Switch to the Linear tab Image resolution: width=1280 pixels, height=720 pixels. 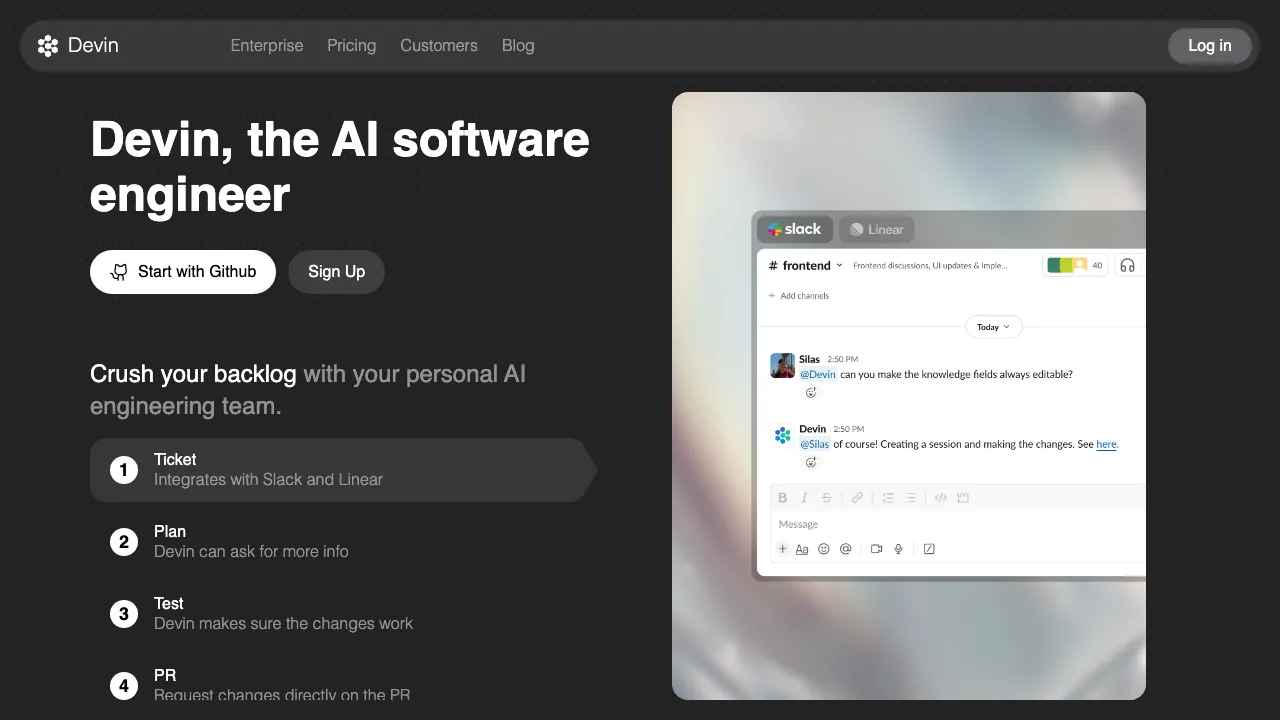(x=876, y=229)
